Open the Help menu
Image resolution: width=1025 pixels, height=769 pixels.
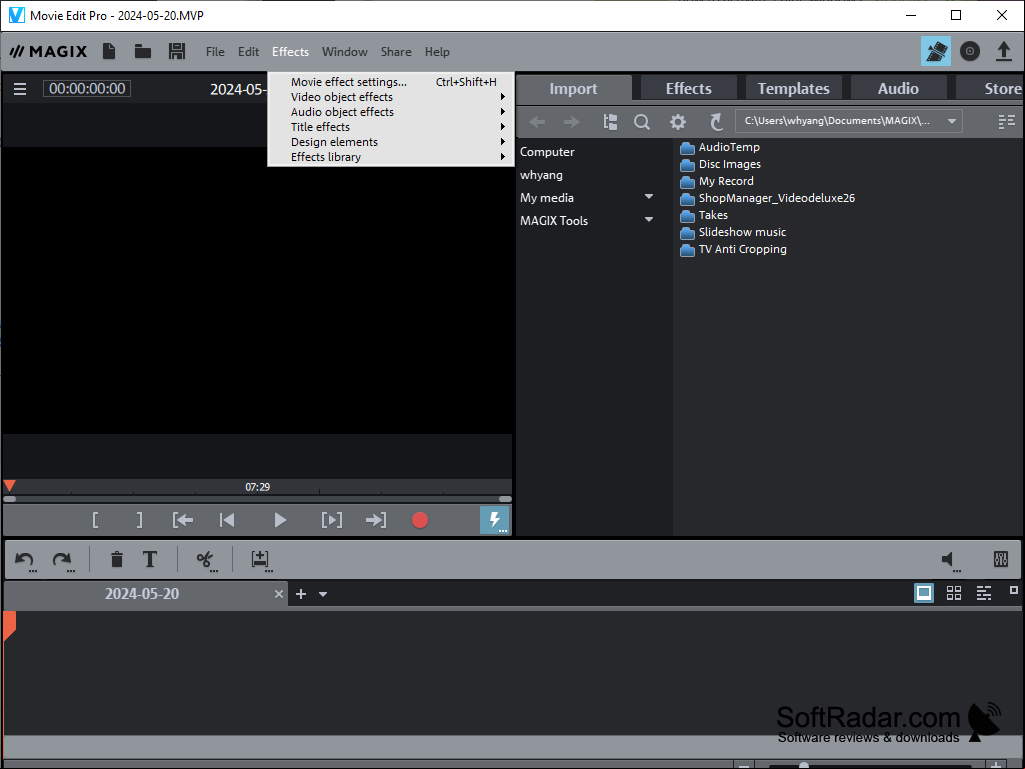point(437,52)
